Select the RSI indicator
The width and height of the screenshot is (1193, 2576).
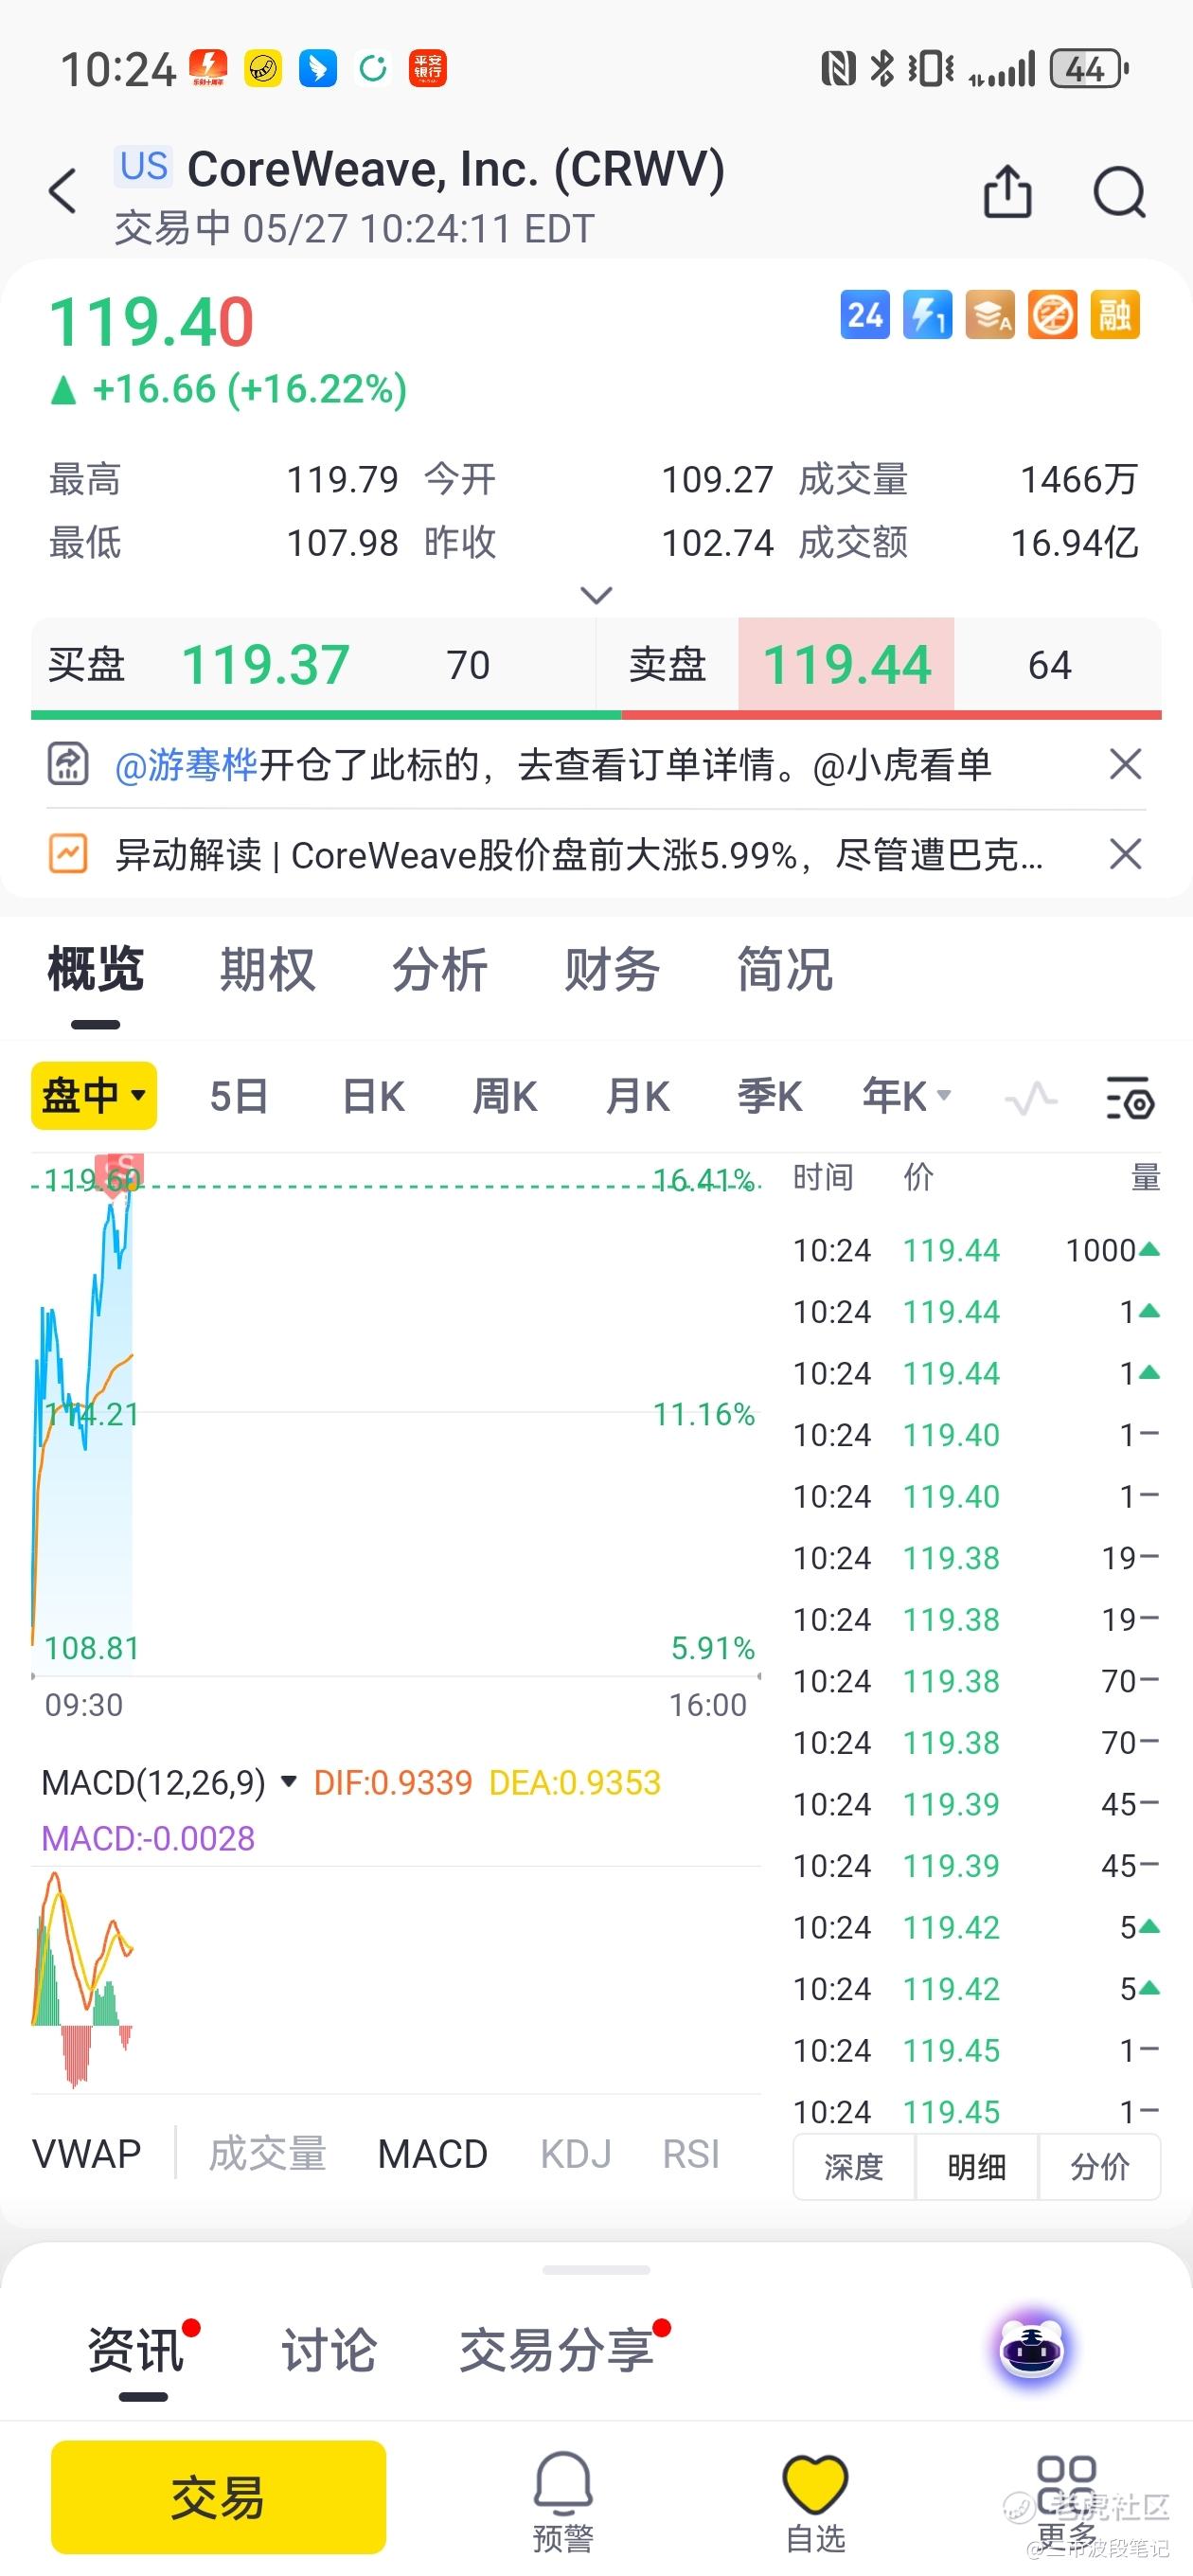click(691, 2155)
